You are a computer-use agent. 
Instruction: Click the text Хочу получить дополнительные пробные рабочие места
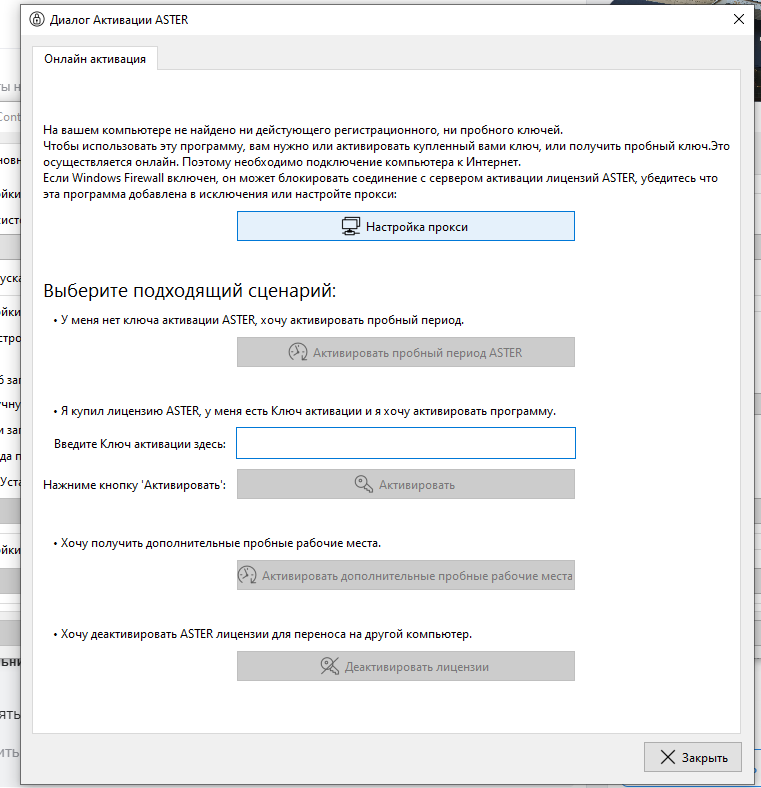221,543
